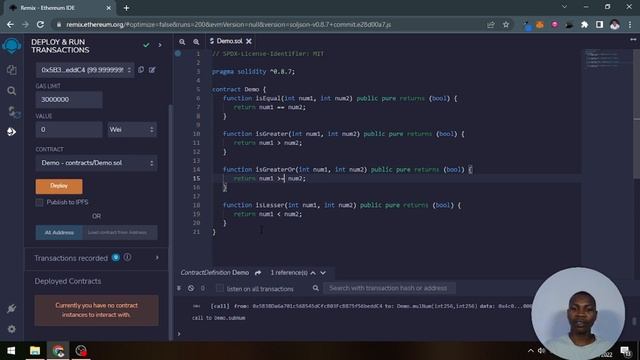Click '1 reference(s)' text

tap(289, 273)
